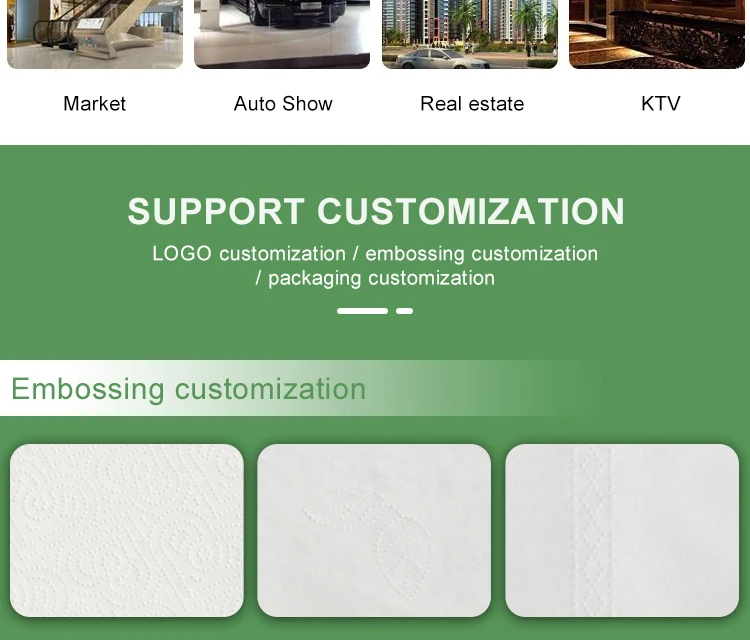Select the diamond stripe embossing sample
Screen dimensions: 750x640
point(622,530)
